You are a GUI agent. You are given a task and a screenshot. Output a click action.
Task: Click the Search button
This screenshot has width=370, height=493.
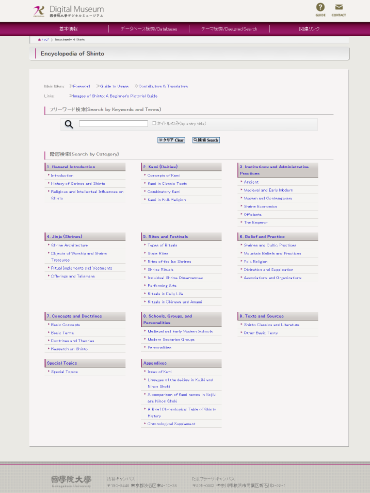[206, 140]
